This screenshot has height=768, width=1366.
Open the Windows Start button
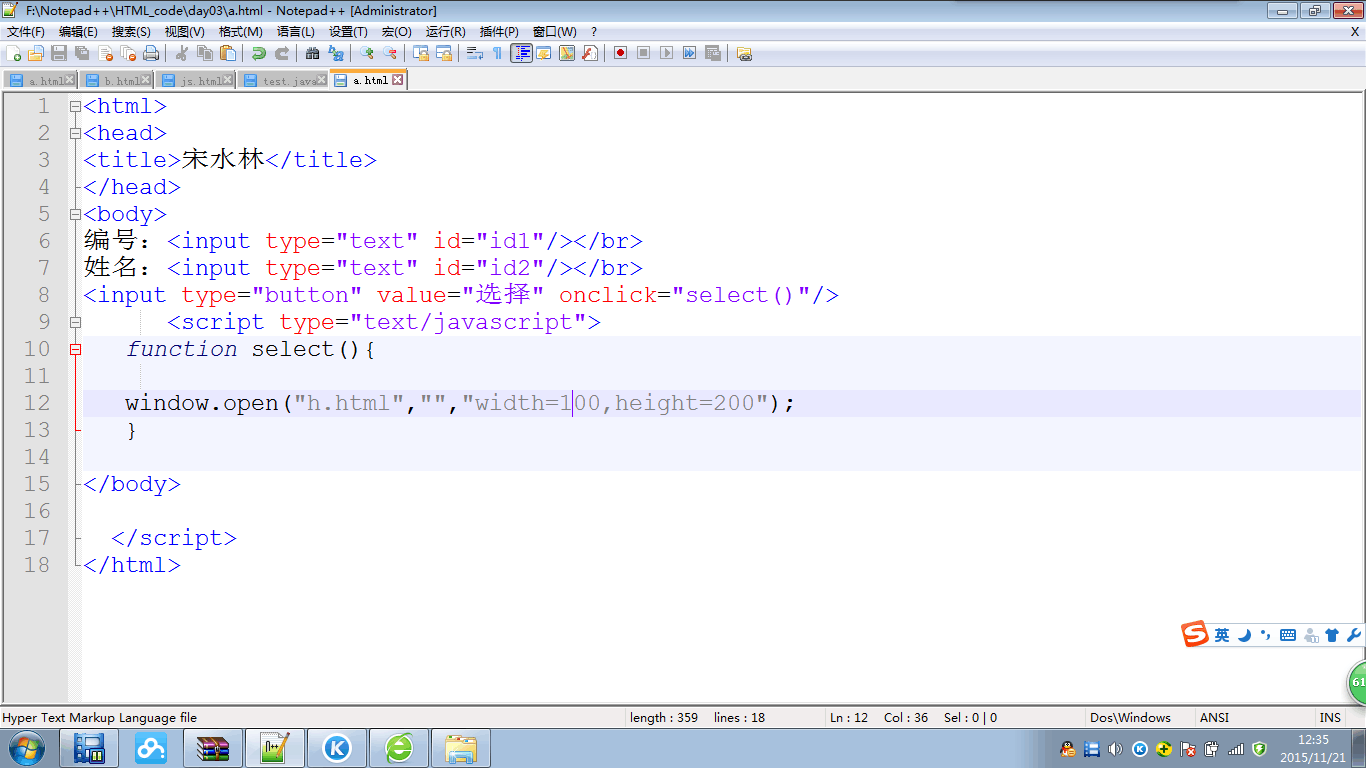(25, 747)
